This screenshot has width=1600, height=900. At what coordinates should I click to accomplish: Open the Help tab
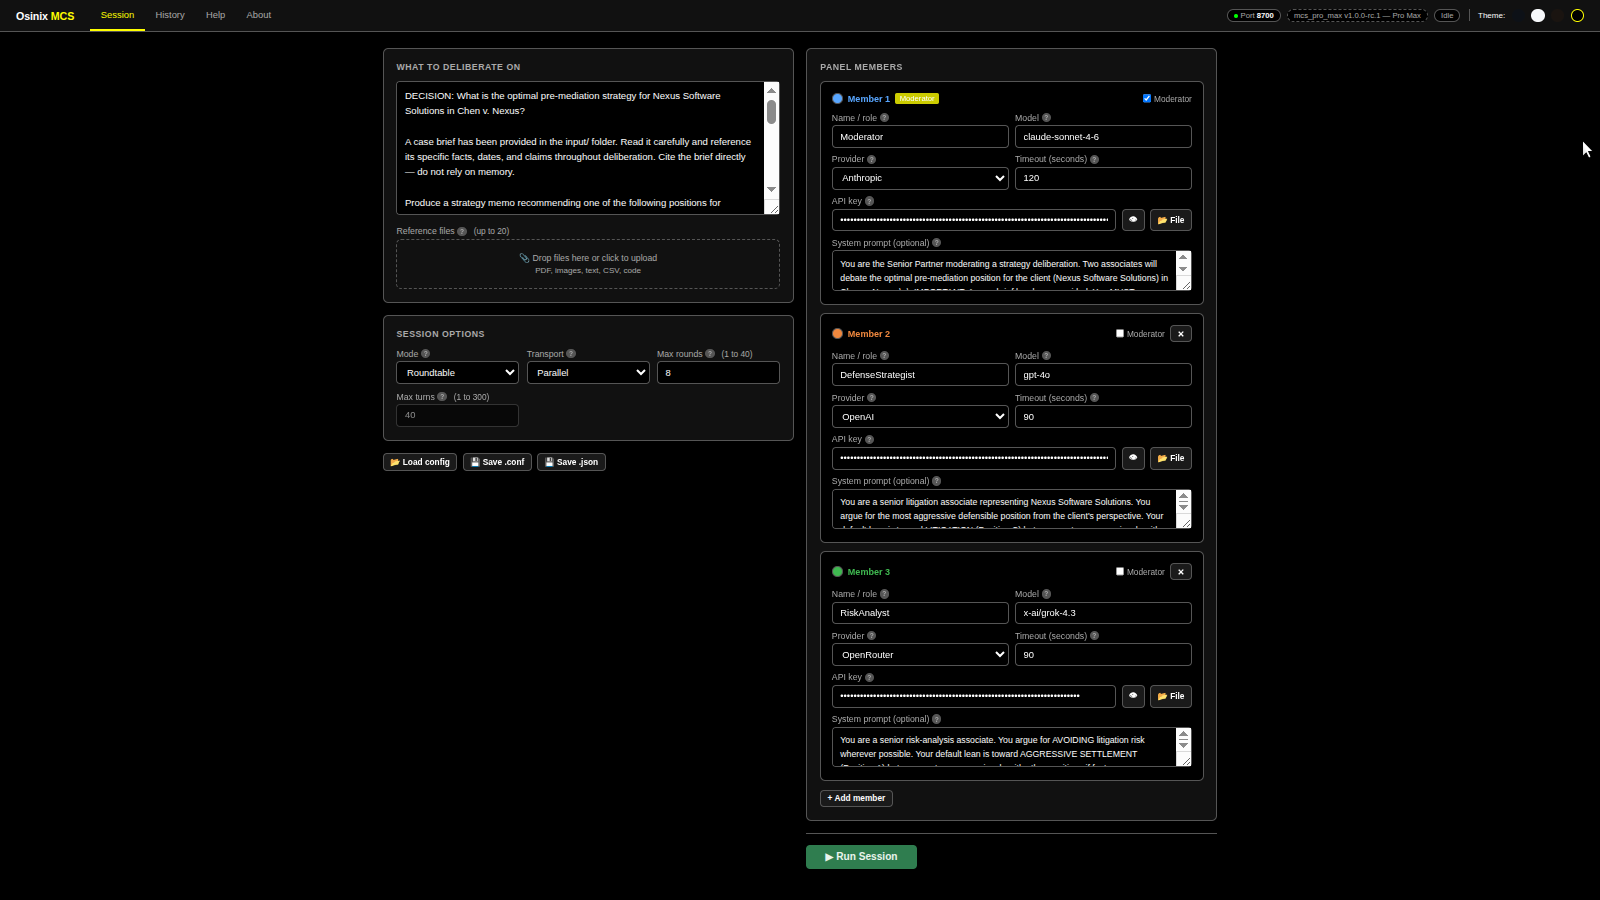point(215,15)
